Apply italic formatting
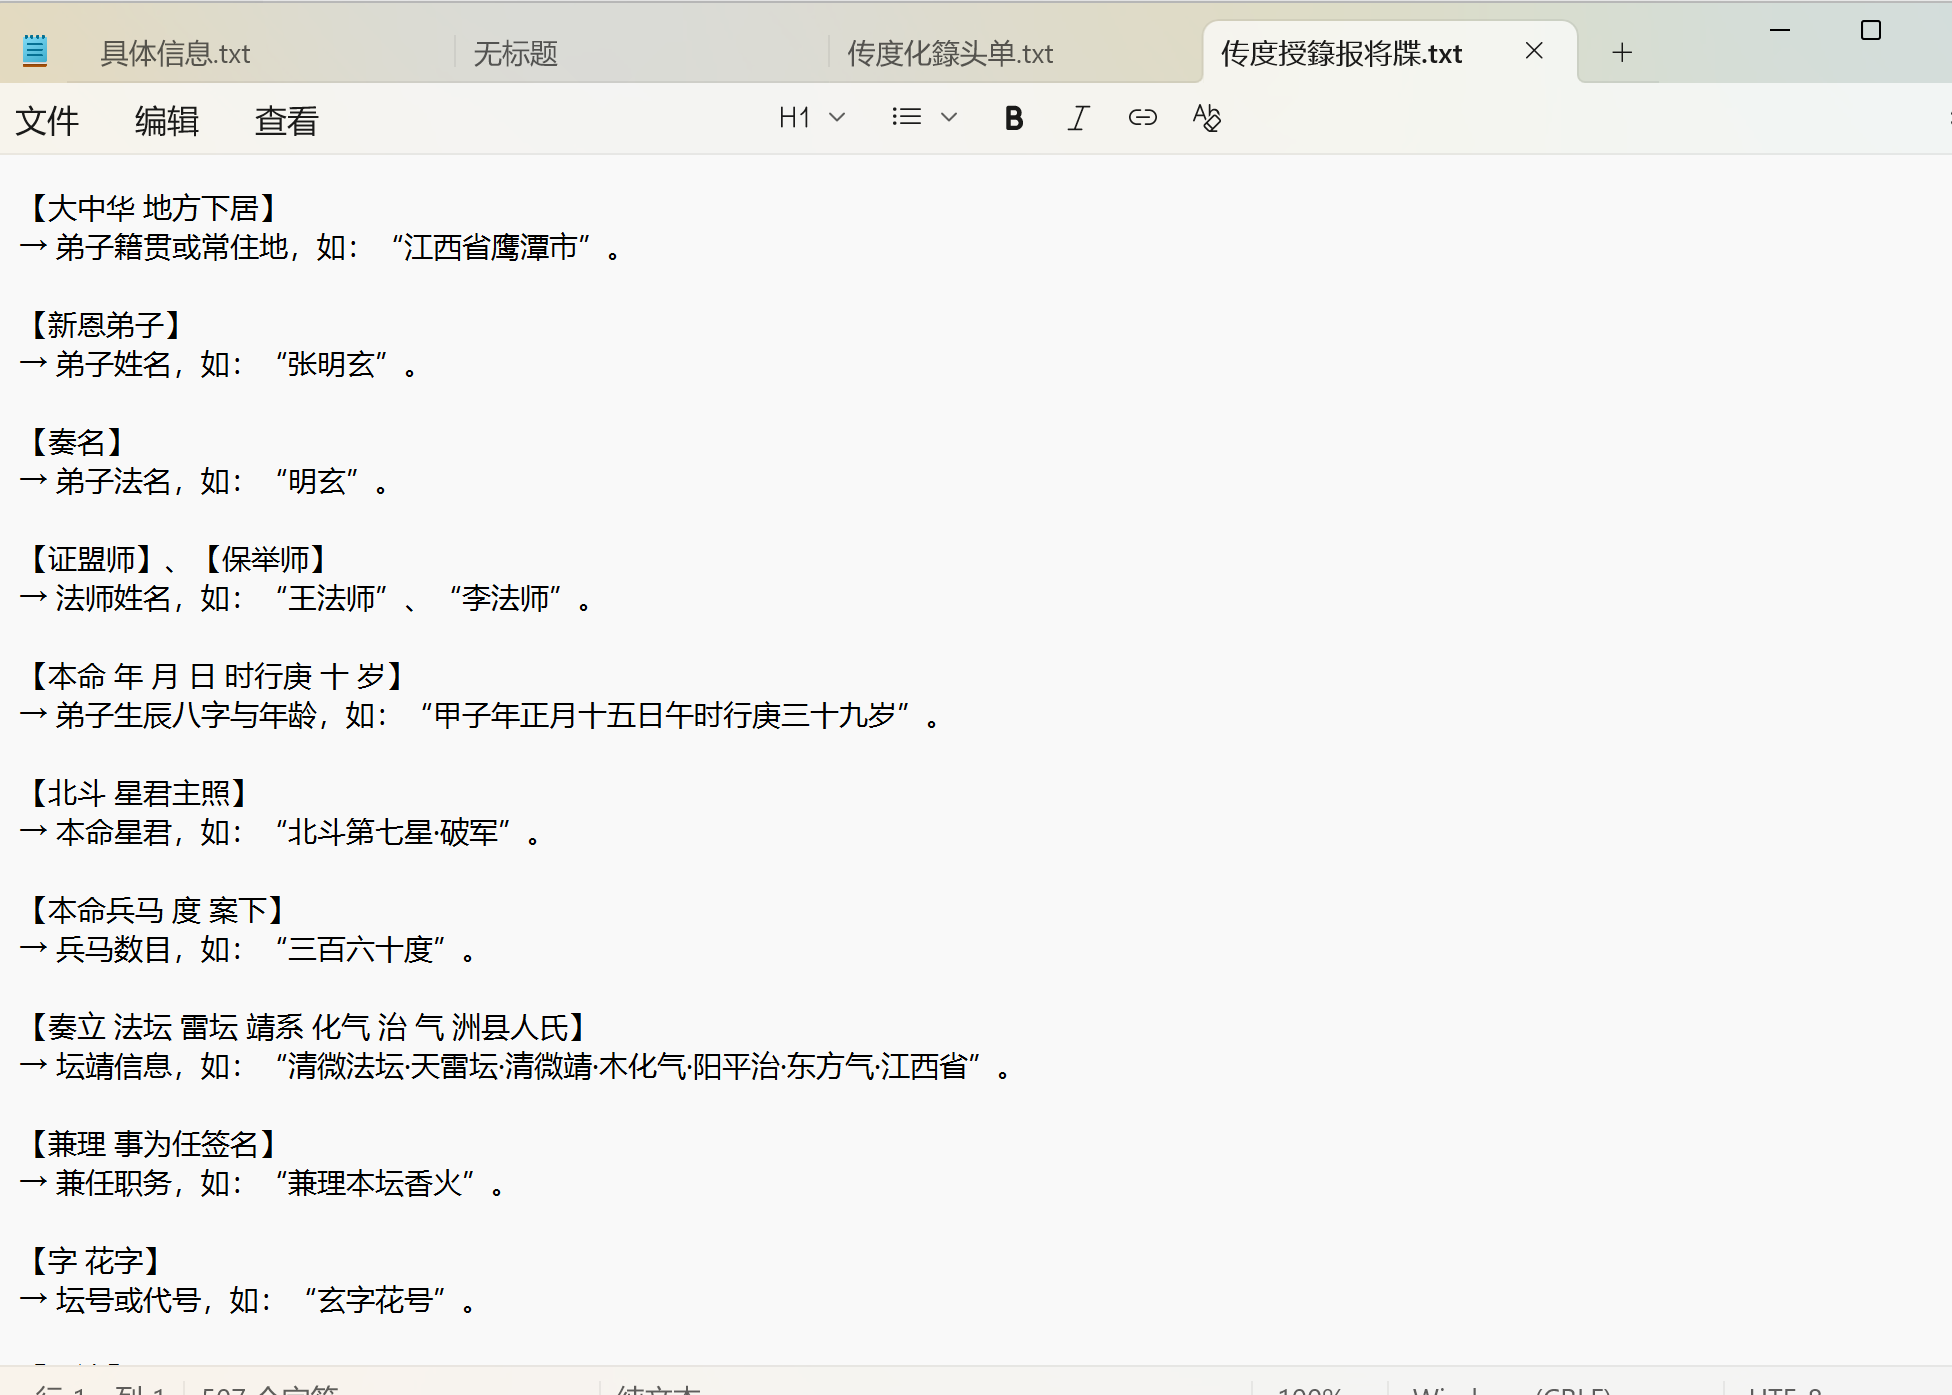The image size is (1952, 1395). pyautogui.click(x=1078, y=118)
